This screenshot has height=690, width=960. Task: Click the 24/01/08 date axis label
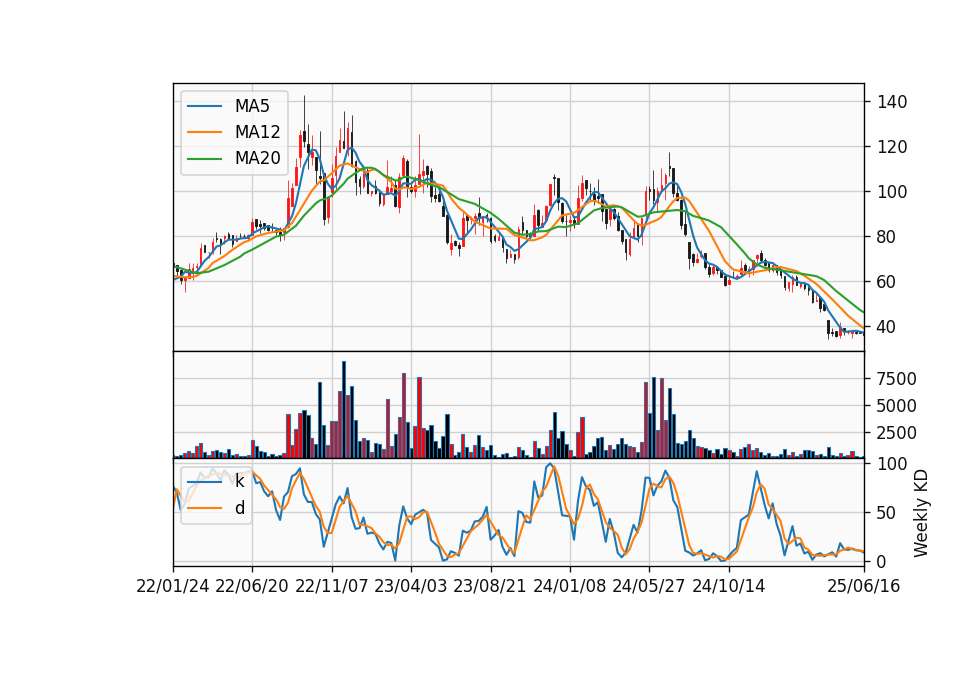(569, 586)
